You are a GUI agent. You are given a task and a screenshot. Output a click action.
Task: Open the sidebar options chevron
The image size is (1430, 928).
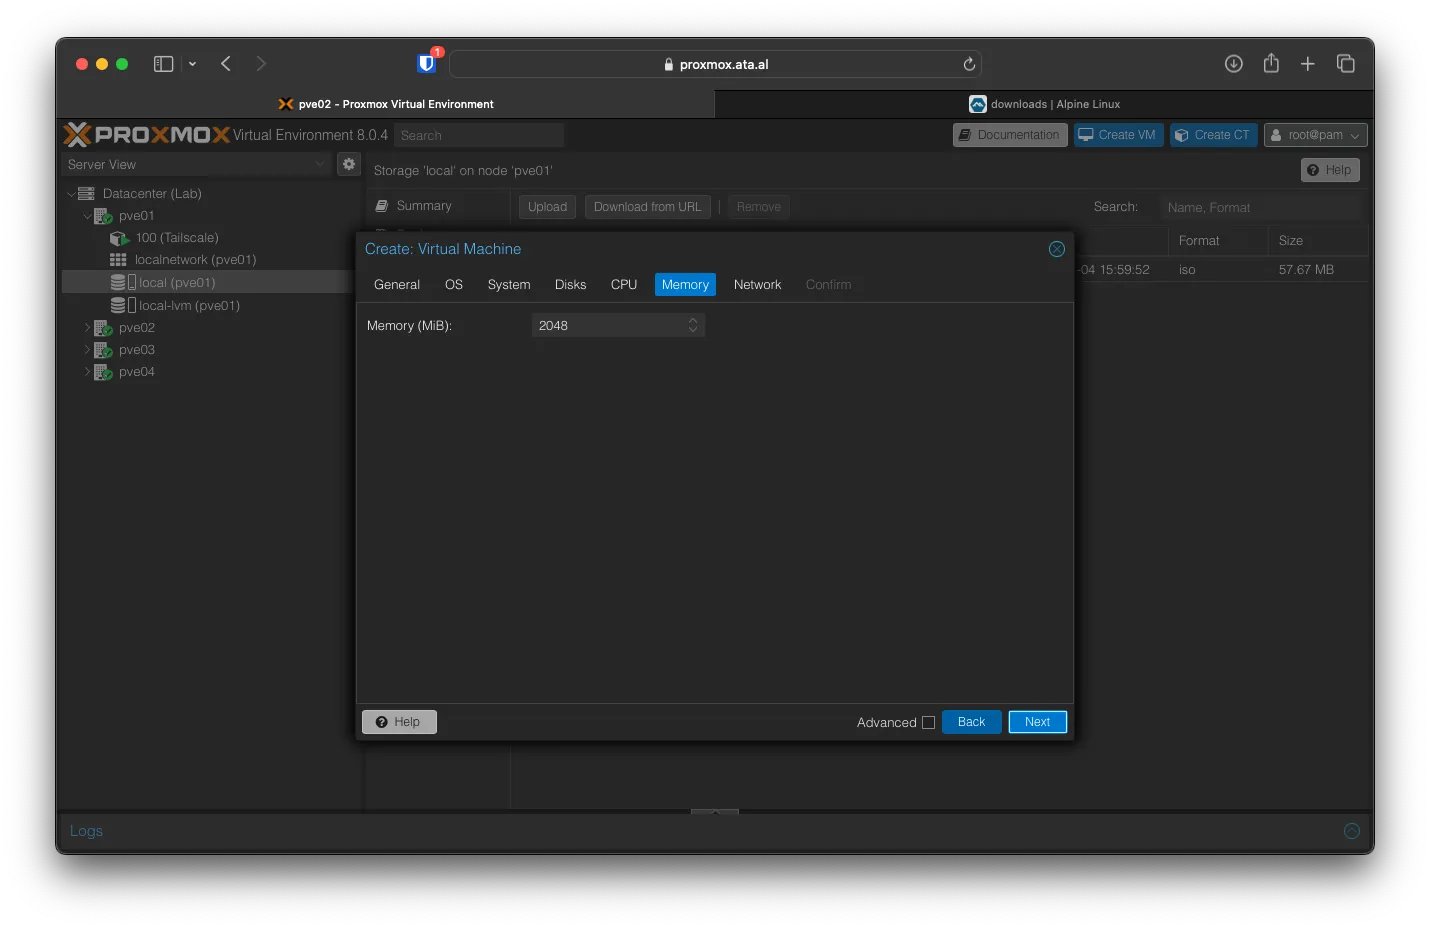pos(192,64)
